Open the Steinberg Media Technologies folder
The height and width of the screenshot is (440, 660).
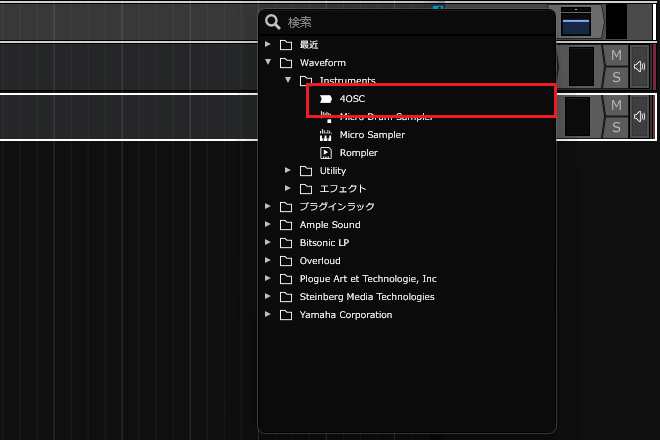(x=366, y=297)
